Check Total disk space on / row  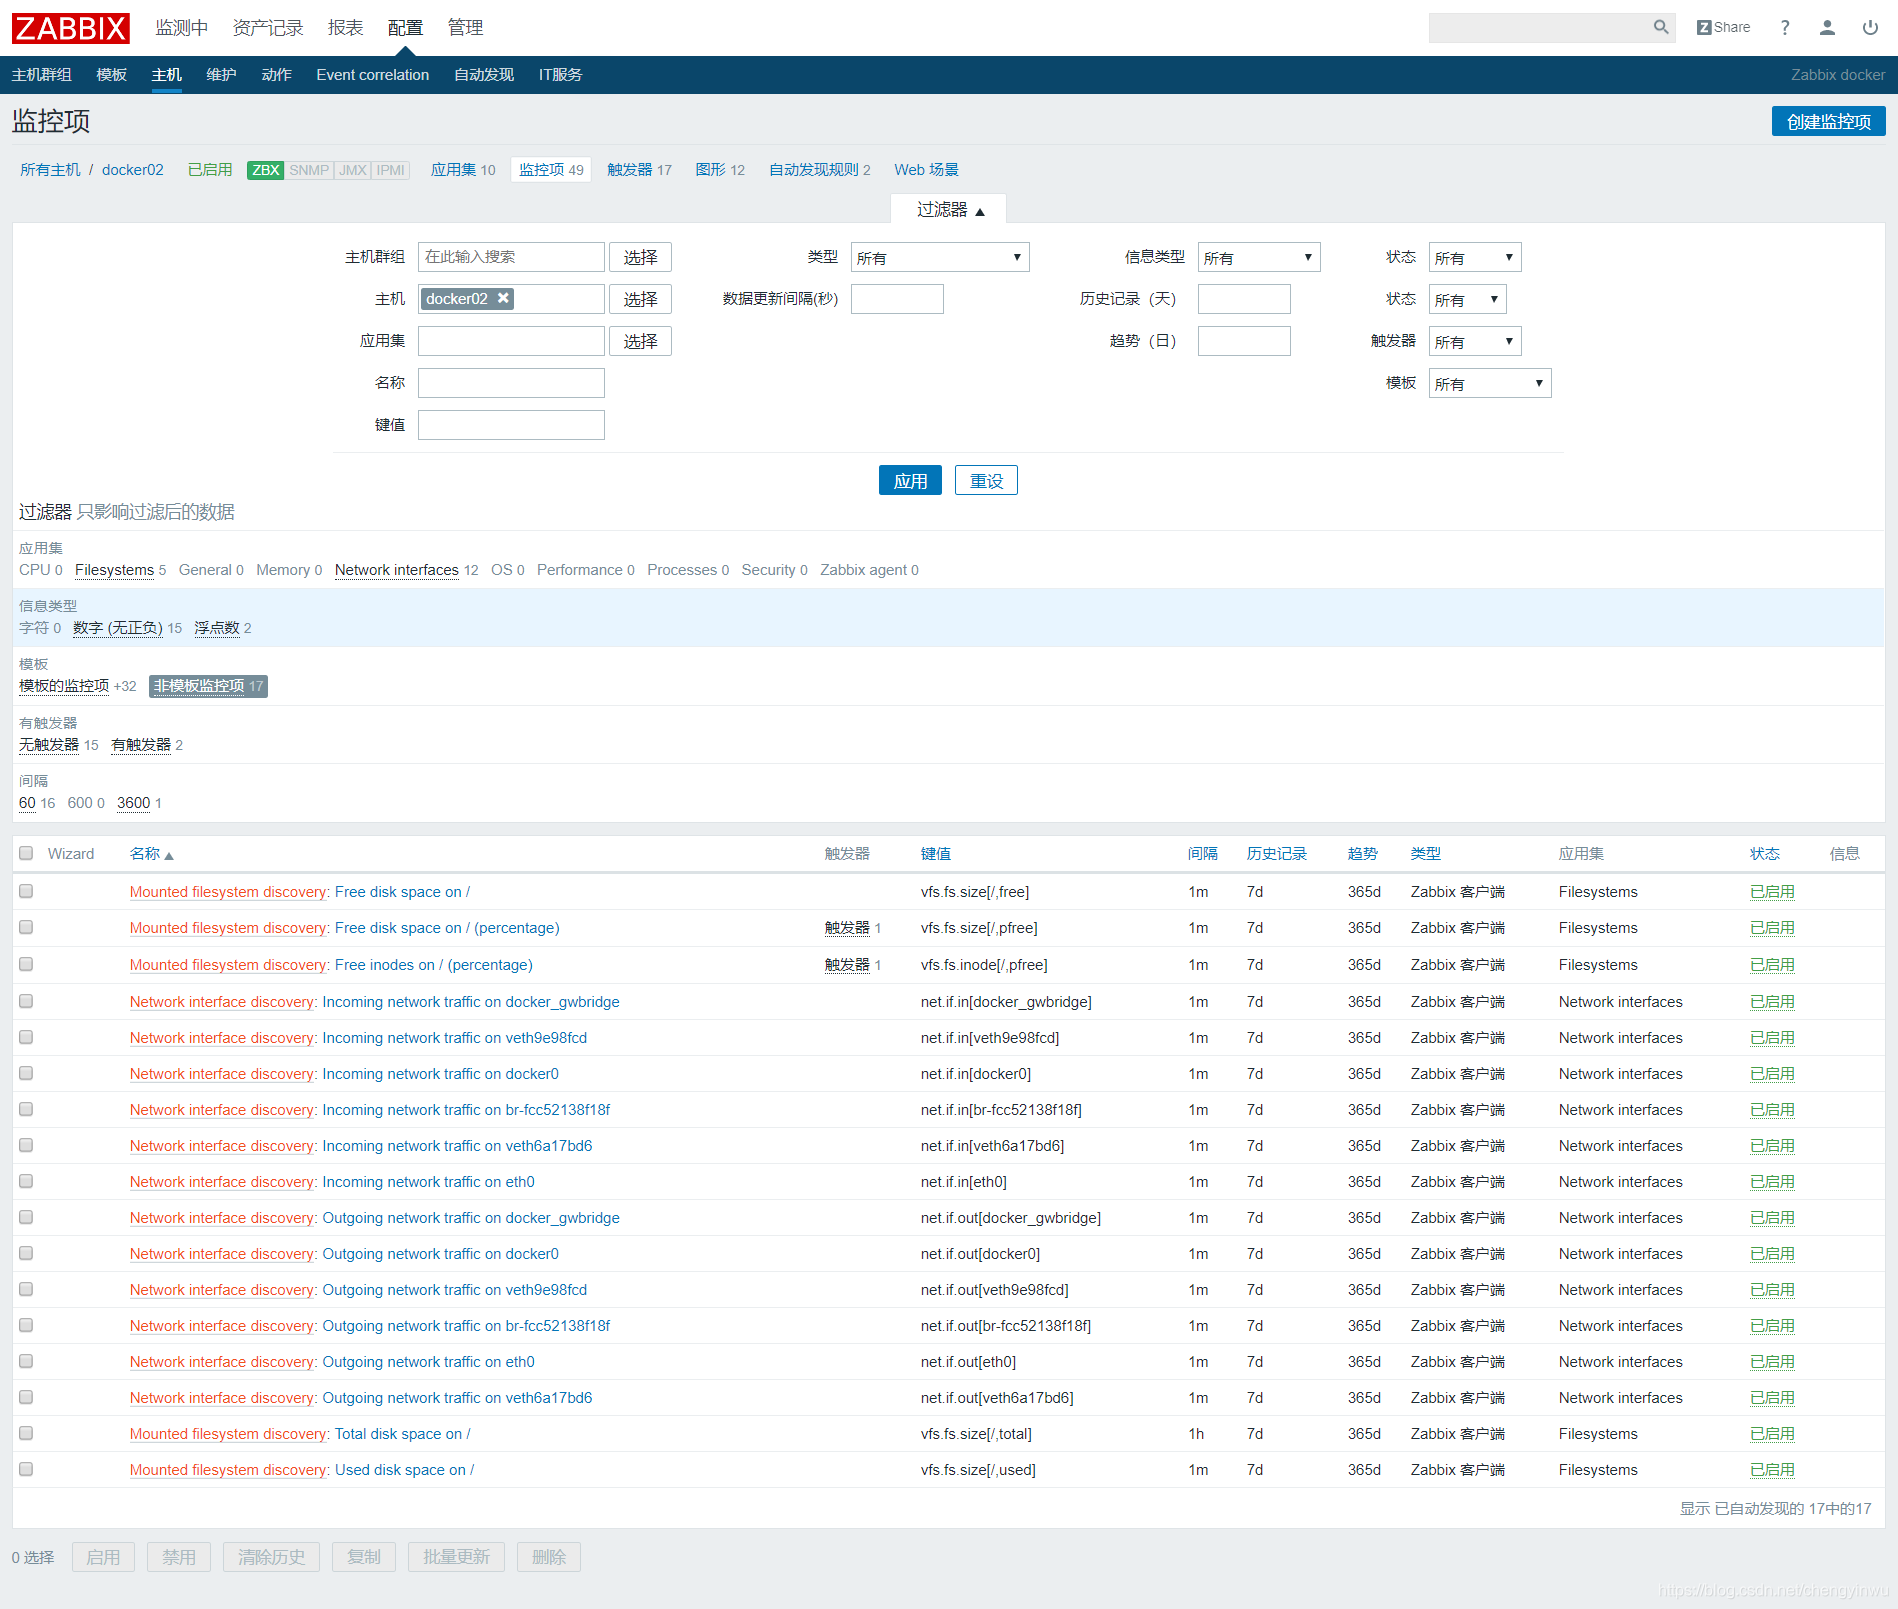coord(26,1433)
